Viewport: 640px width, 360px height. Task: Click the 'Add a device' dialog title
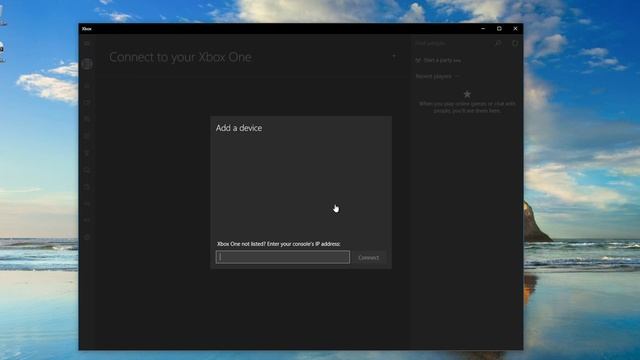click(239, 128)
